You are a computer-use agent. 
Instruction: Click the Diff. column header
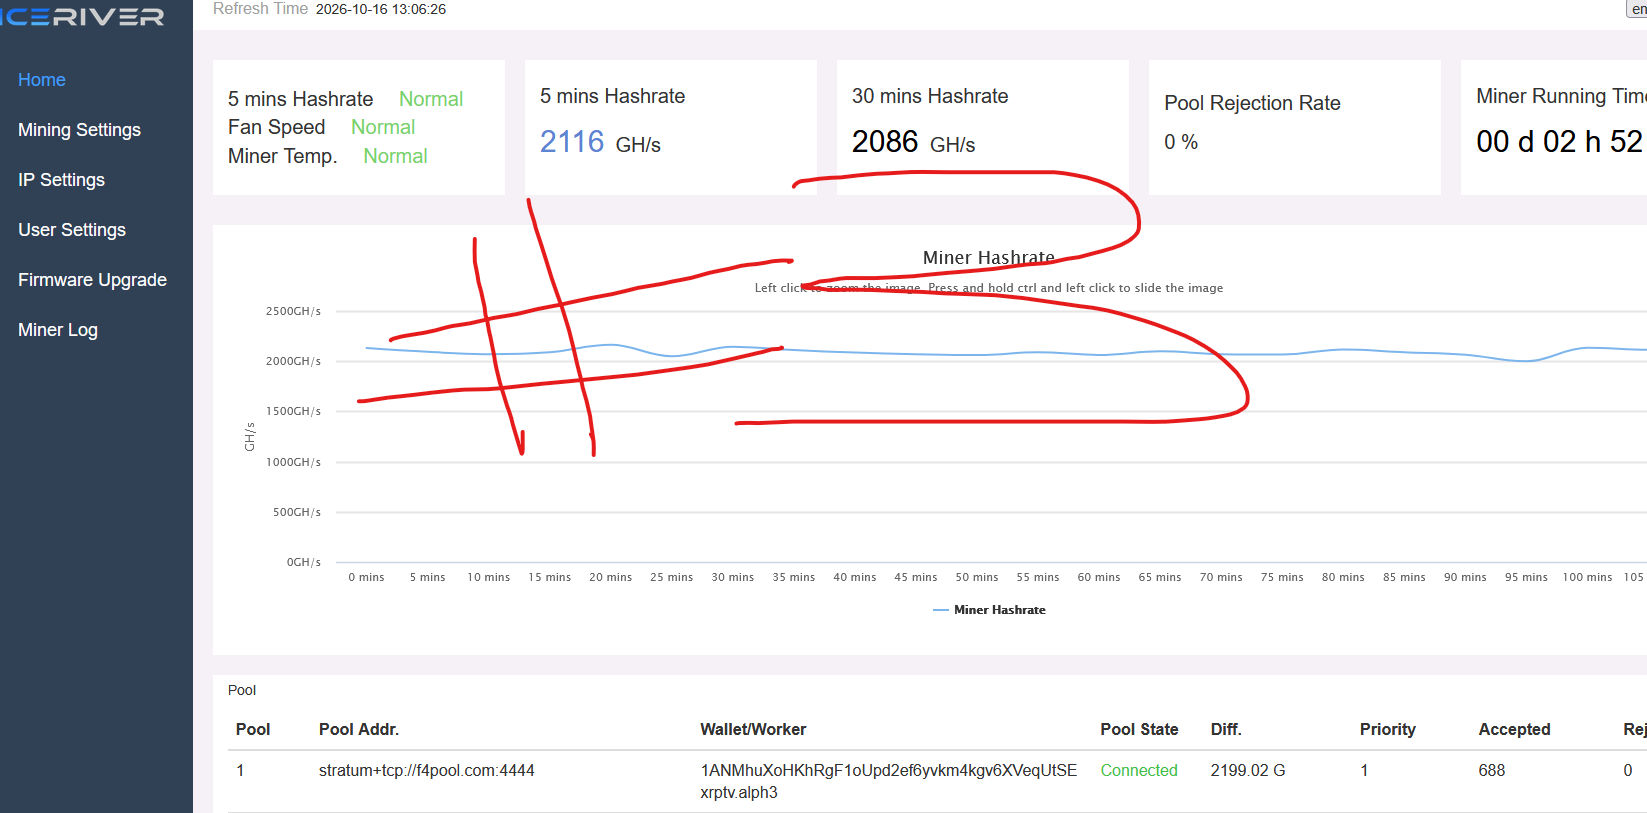coord(1226,730)
